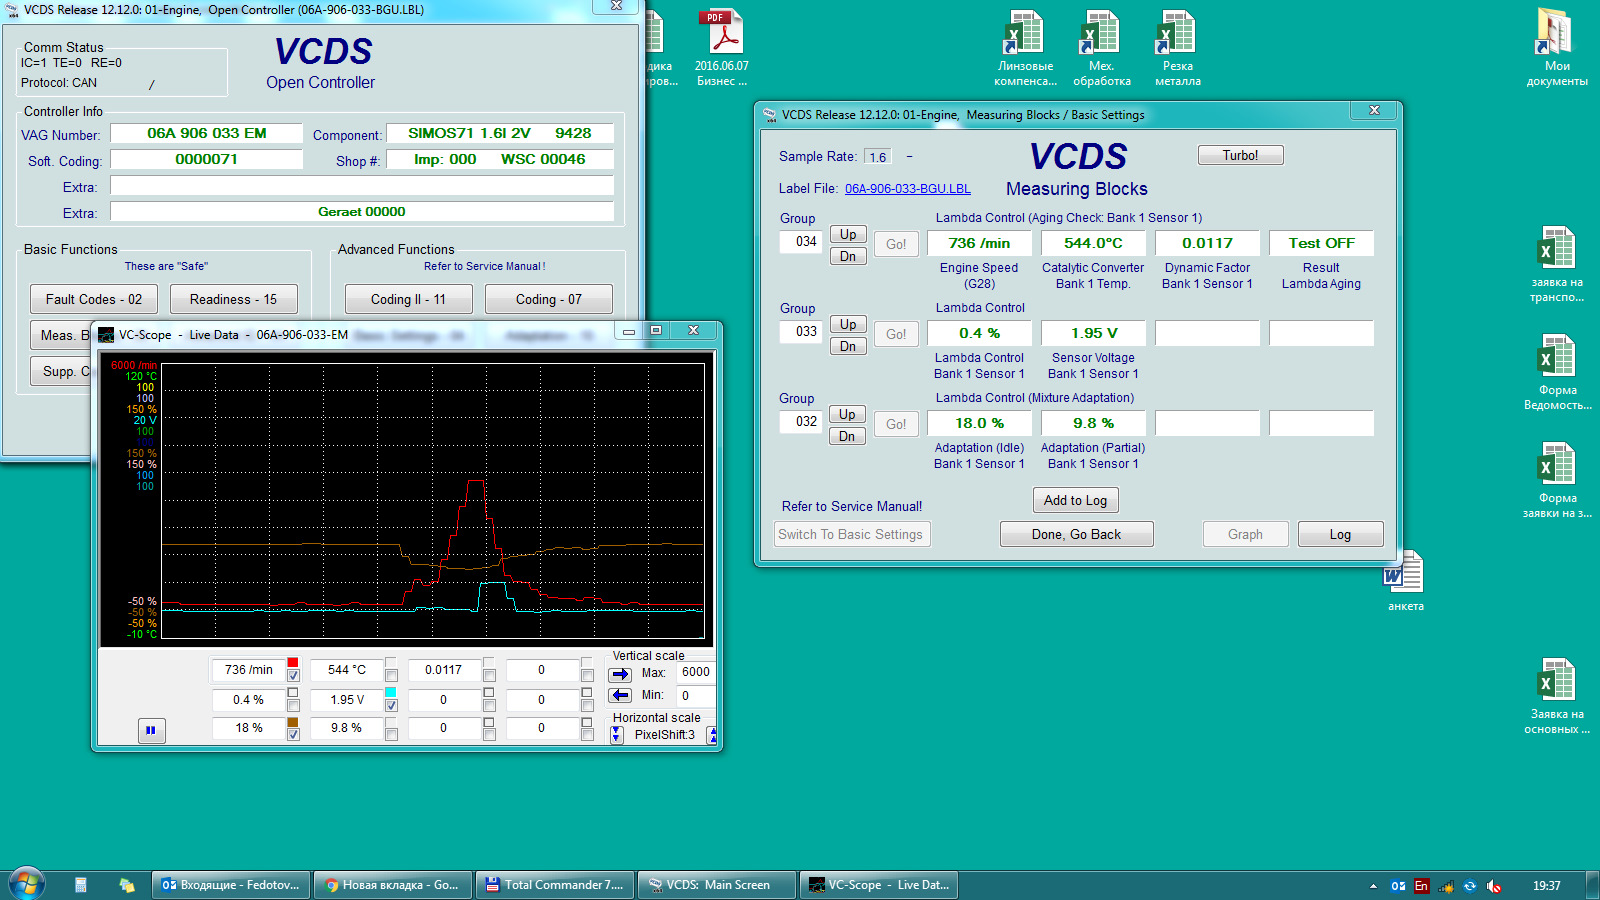Click brown color swatch for 18 %
Viewport: 1600px width, 900px height.
pyautogui.click(x=293, y=722)
